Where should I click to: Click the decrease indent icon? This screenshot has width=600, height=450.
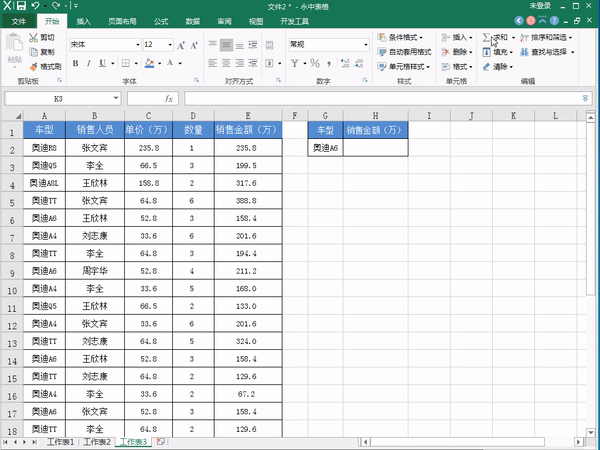253,45
